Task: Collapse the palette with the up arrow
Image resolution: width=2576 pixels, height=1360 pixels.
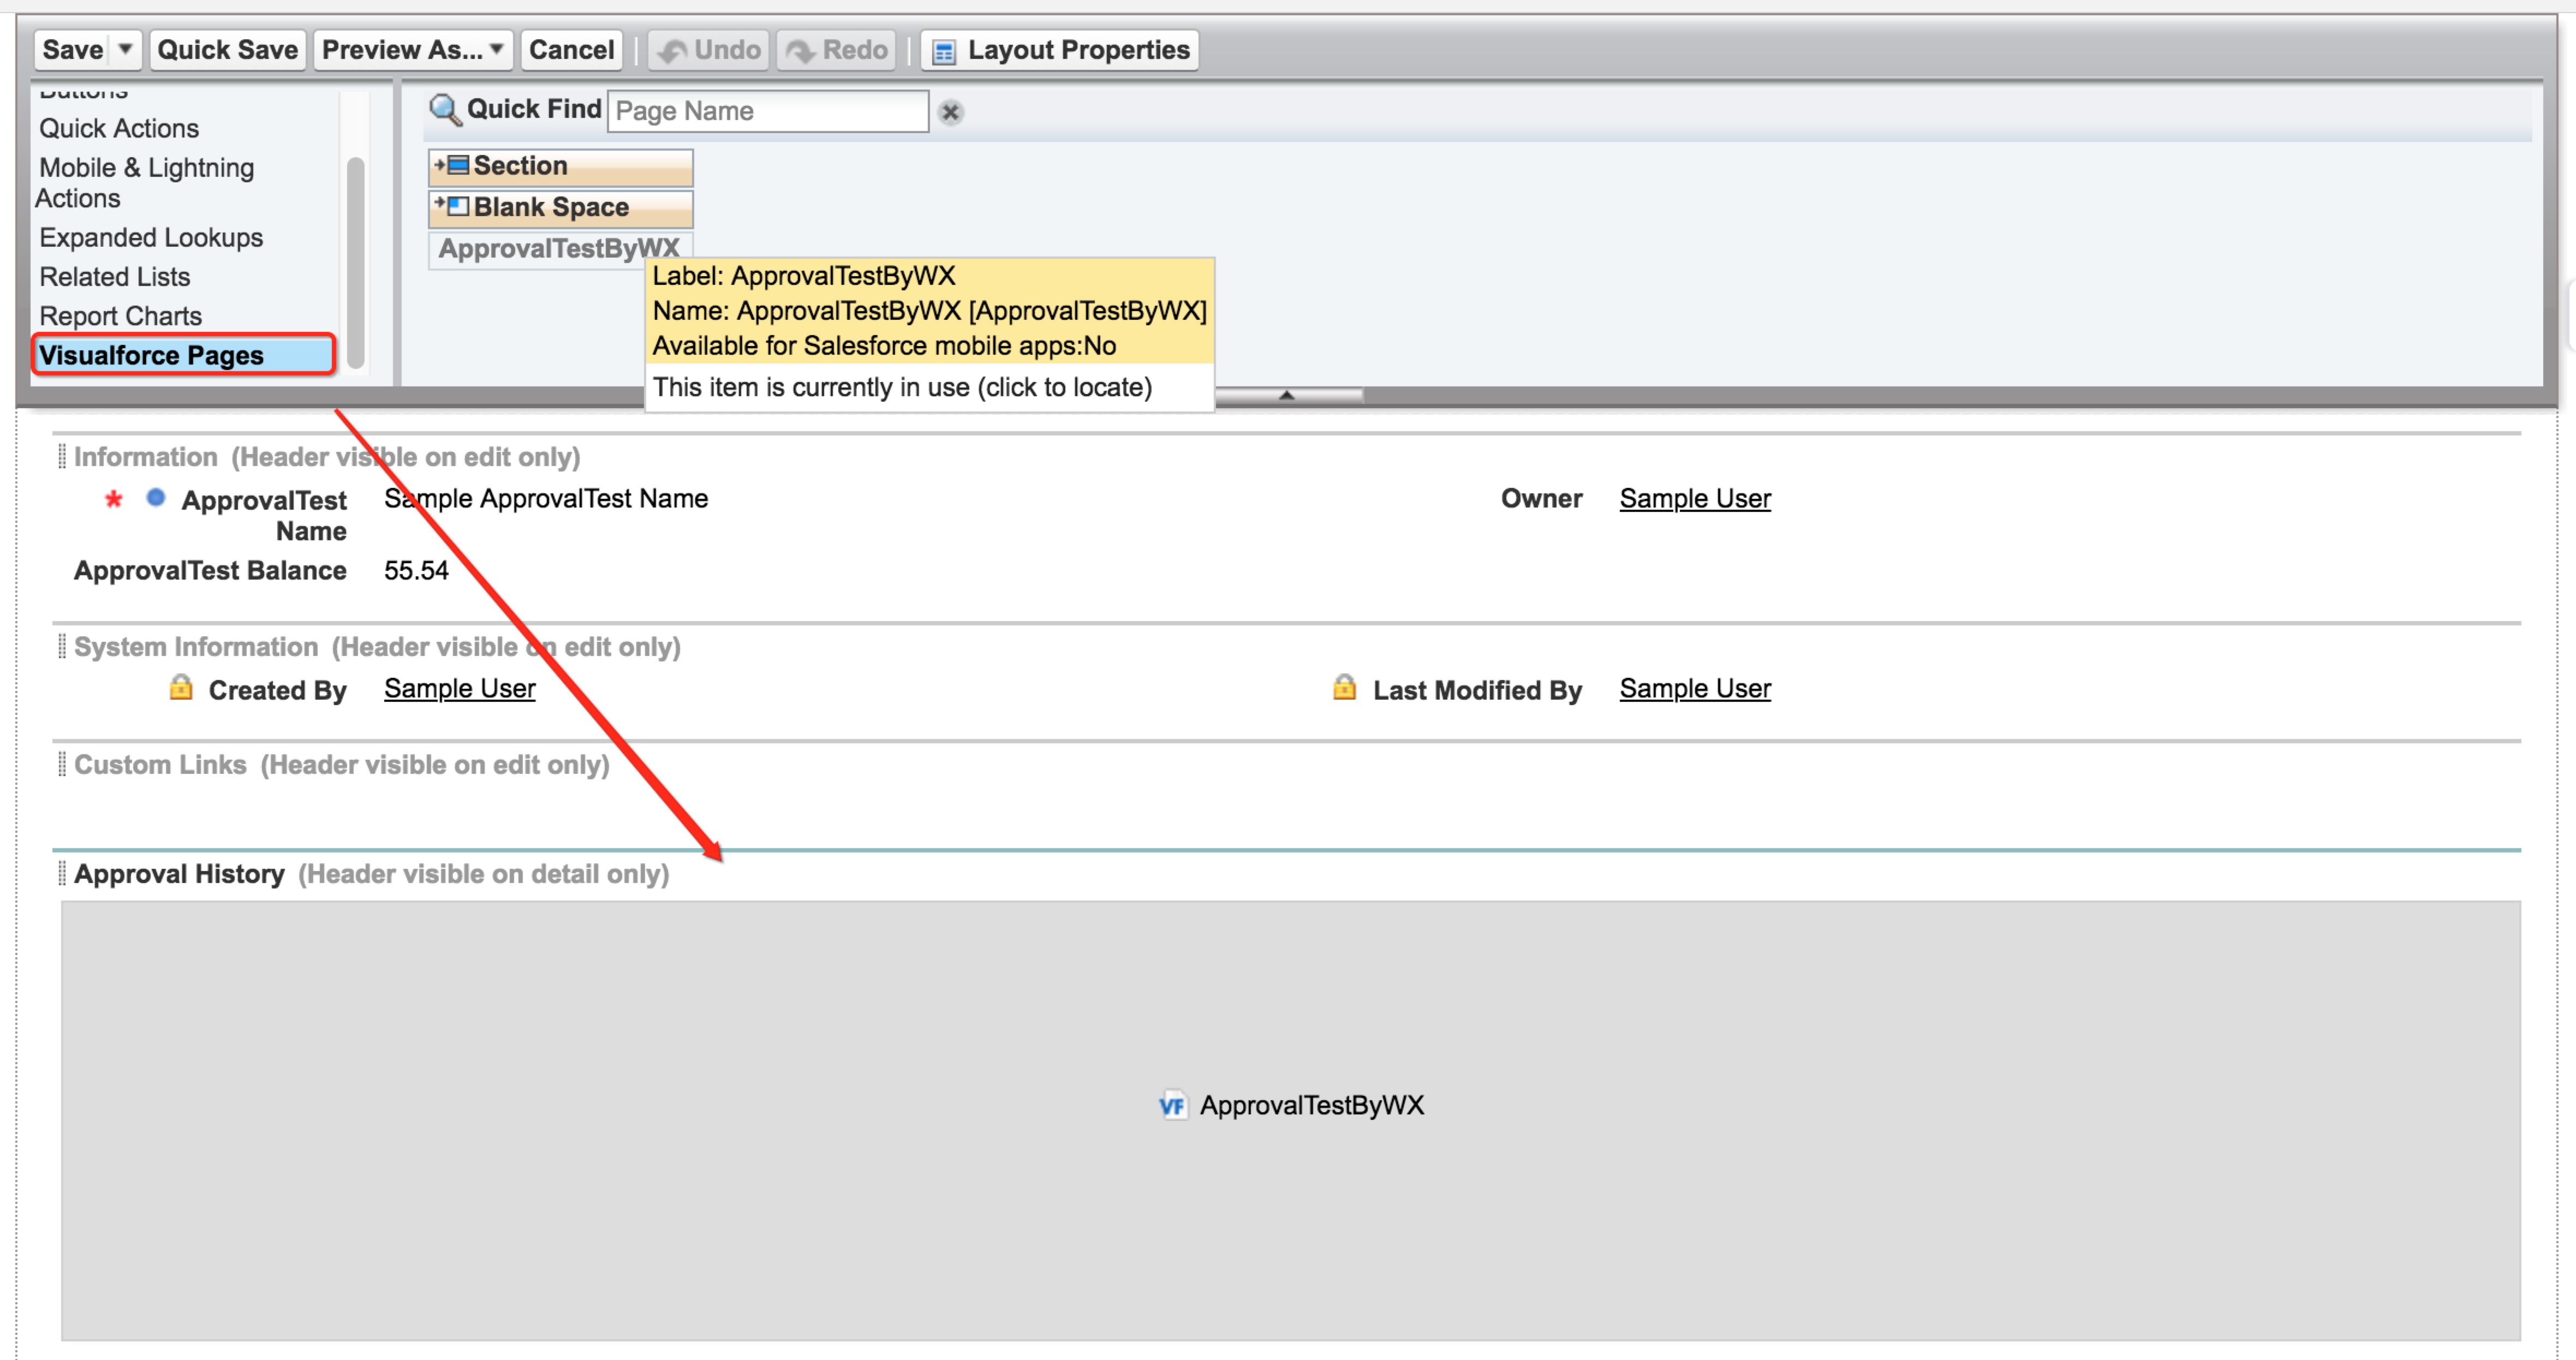Action: [1286, 395]
